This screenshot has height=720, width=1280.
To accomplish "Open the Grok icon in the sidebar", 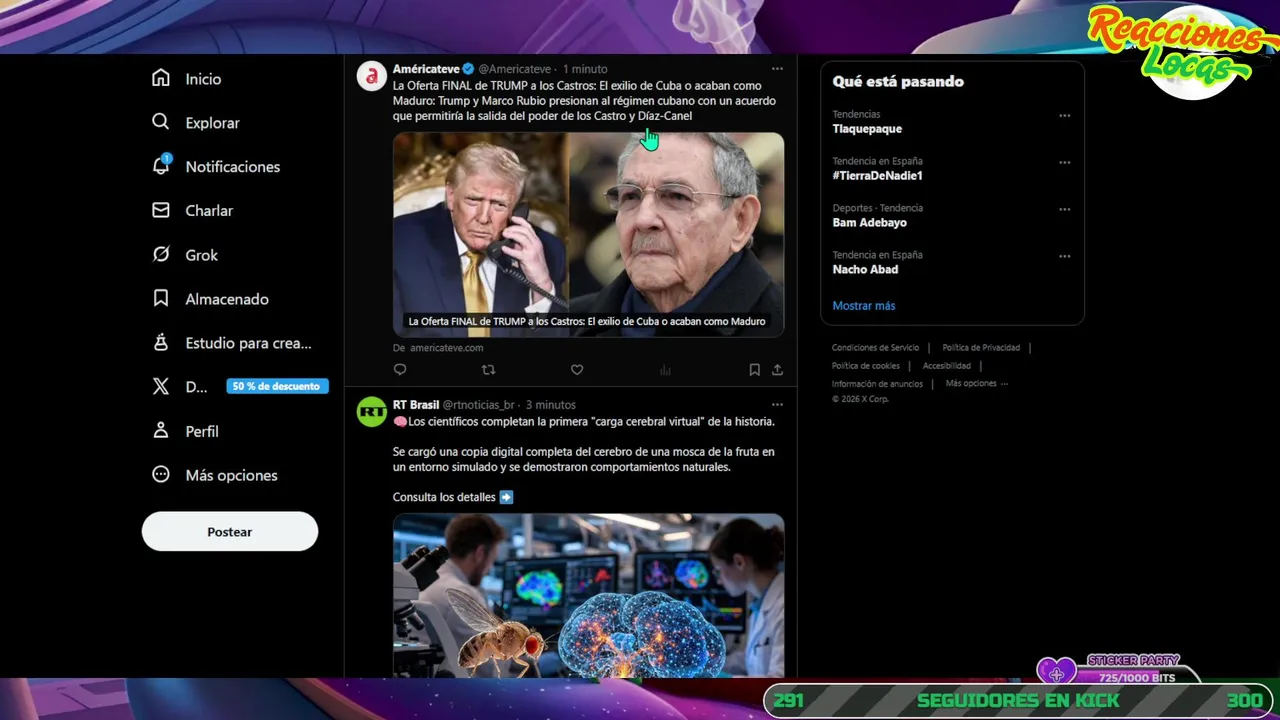I will (160, 254).
